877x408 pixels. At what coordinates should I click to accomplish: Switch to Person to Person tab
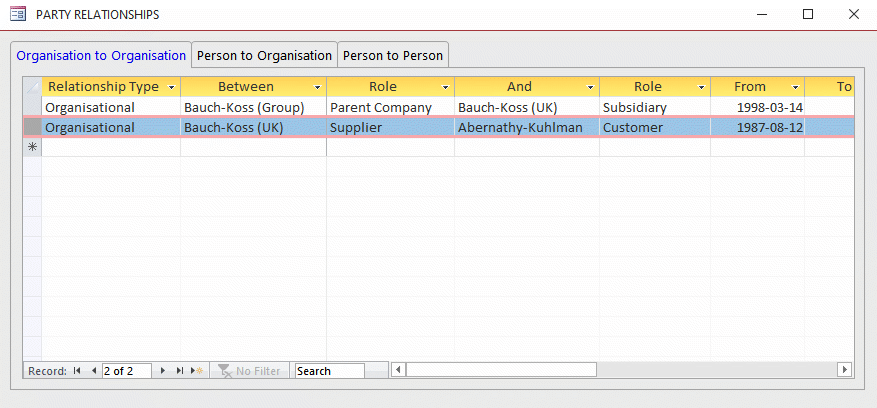coord(393,55)
